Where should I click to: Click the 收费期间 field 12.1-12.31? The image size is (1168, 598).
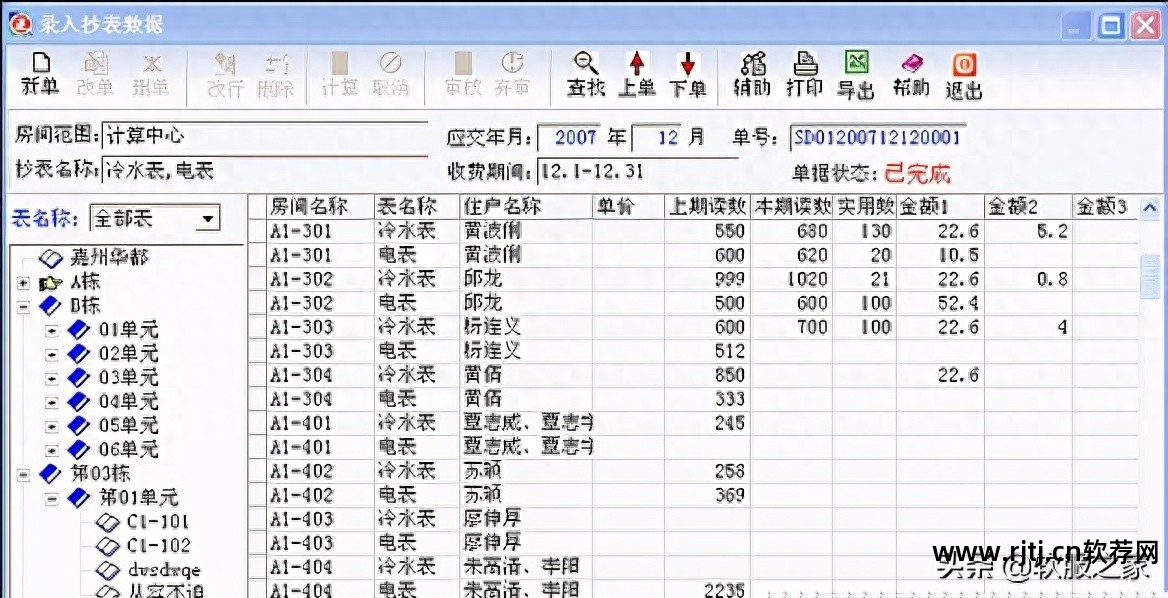637,171
